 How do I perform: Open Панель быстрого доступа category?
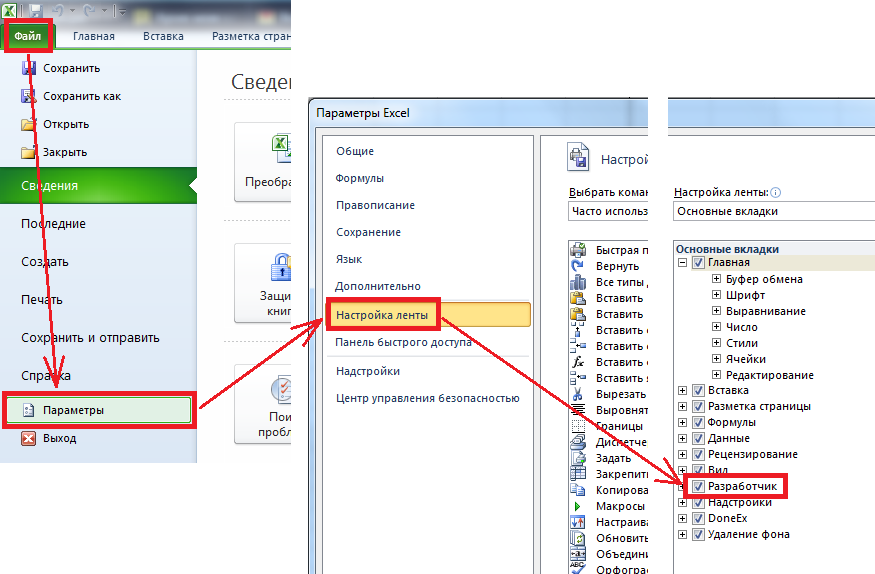(x=403, y=343)
